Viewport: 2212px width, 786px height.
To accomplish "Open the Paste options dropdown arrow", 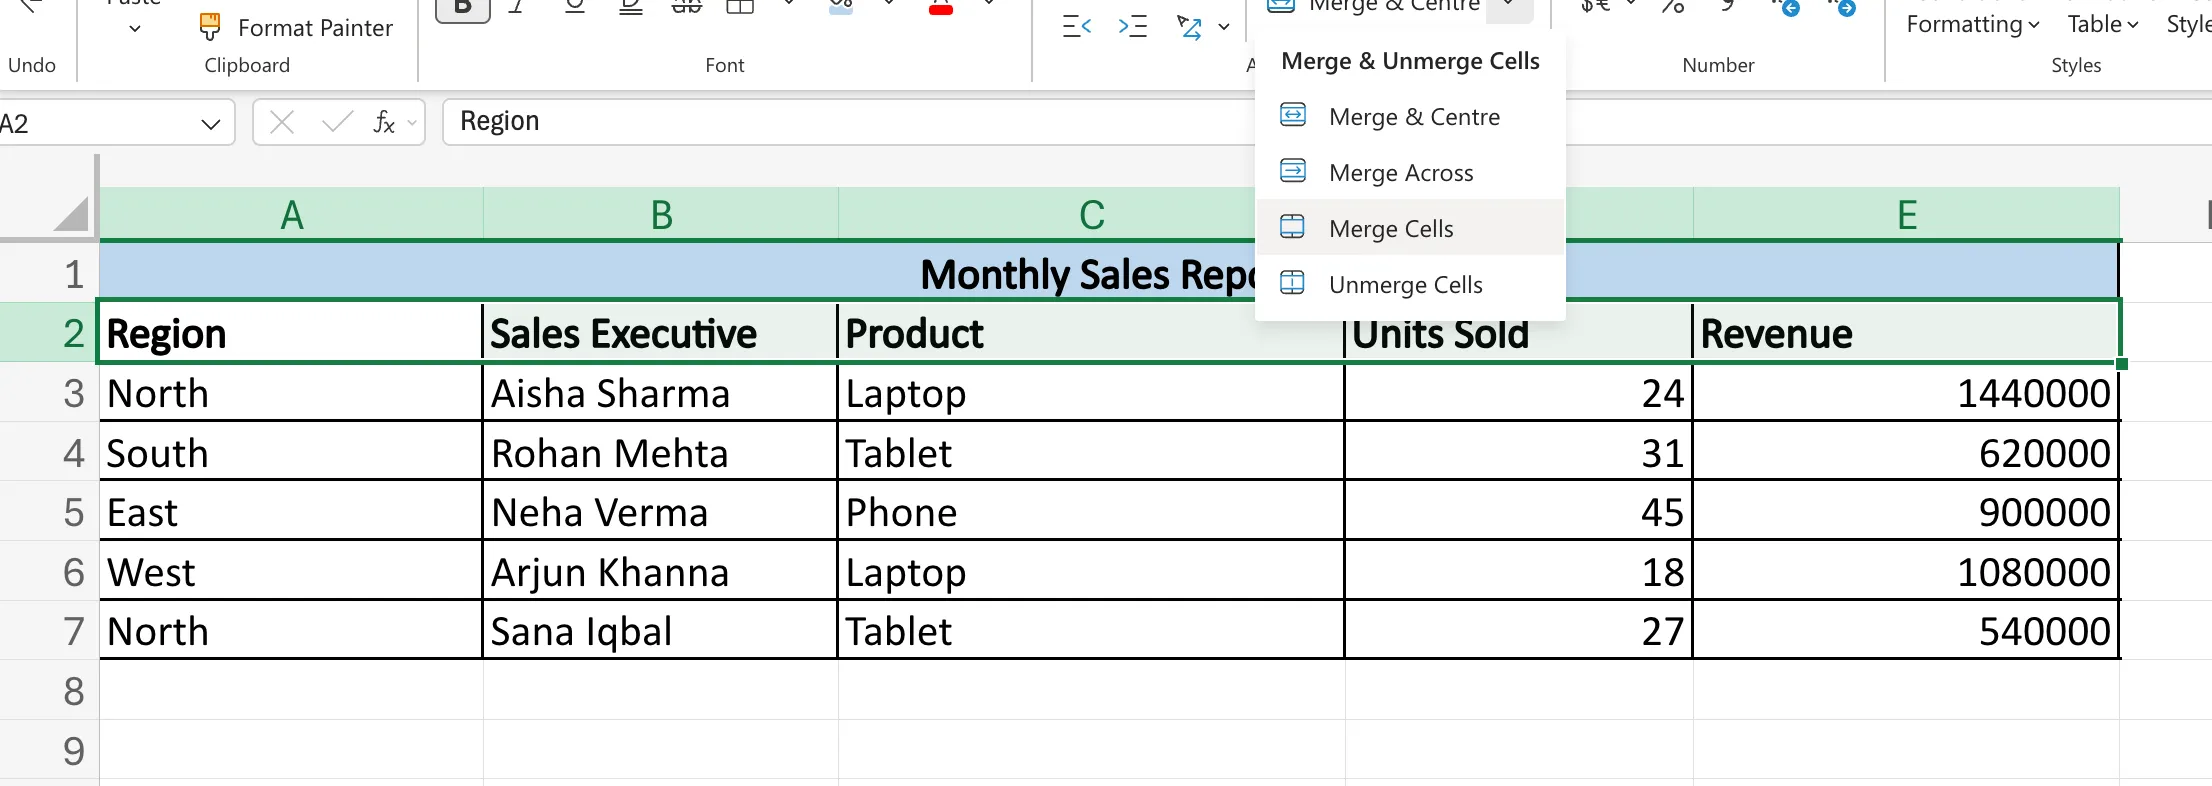I will pos(135,29).
